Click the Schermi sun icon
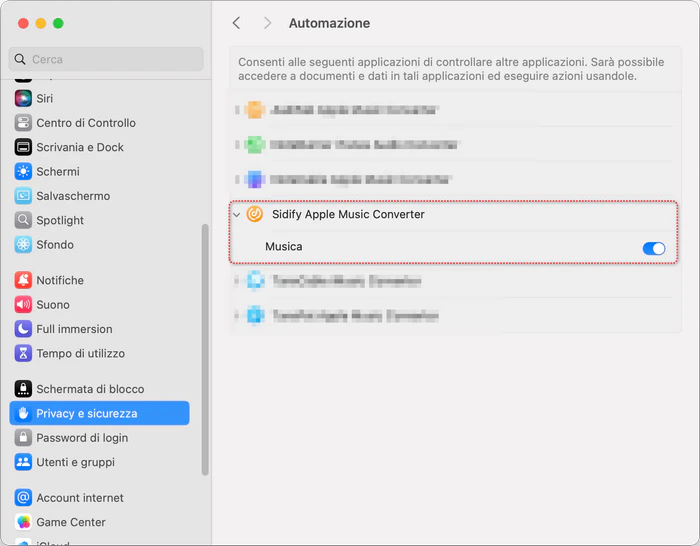Screen dimensions: 700x546 point(23,171)
